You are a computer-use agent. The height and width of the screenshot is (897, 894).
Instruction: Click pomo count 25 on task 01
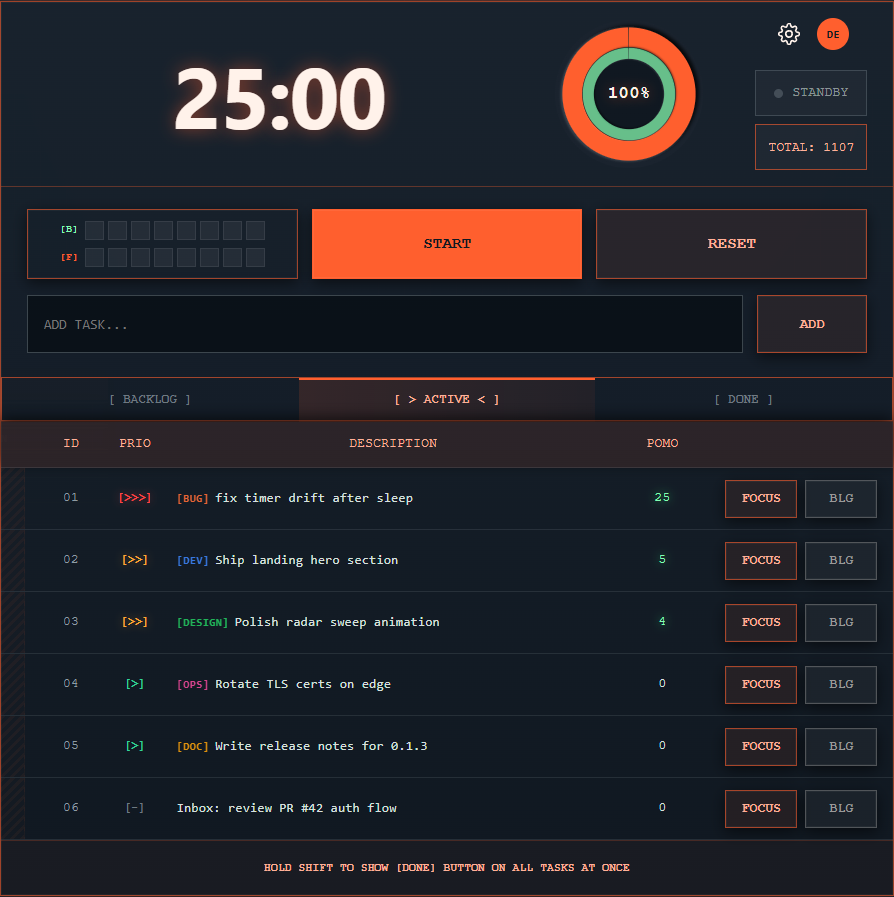point(662,497)
